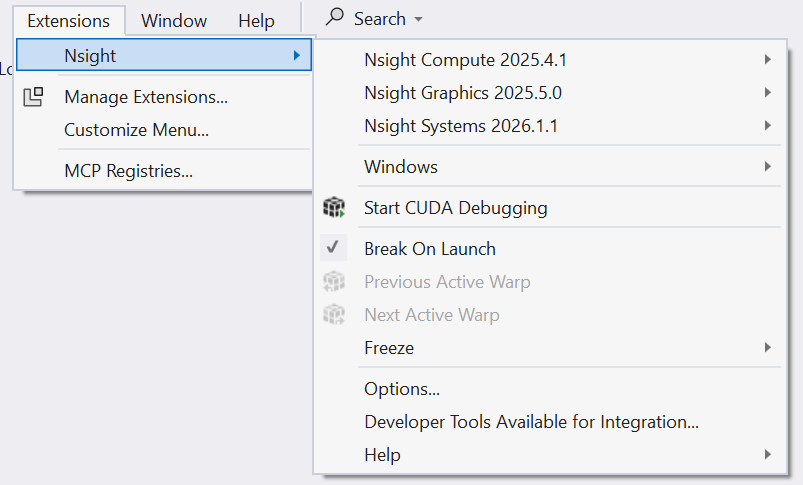Click the Start CUDA Debugging cube icon
Screen dimensions: 803x485
click(x=334, y=208)
